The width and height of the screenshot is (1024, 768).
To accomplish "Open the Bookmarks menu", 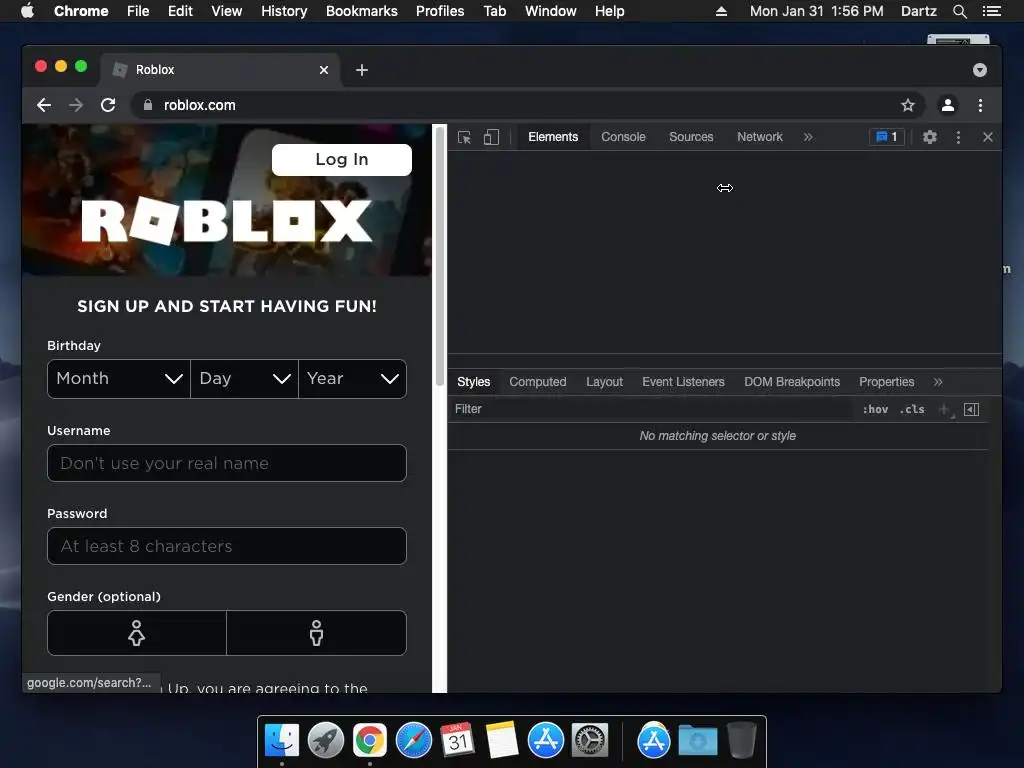I will [362, 11].
